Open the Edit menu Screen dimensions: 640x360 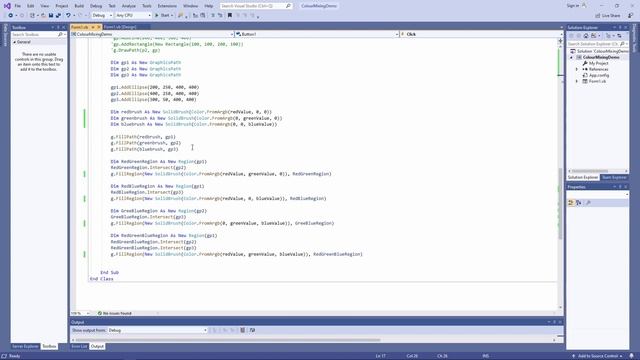pyautogui.click(x=31, y=6)
